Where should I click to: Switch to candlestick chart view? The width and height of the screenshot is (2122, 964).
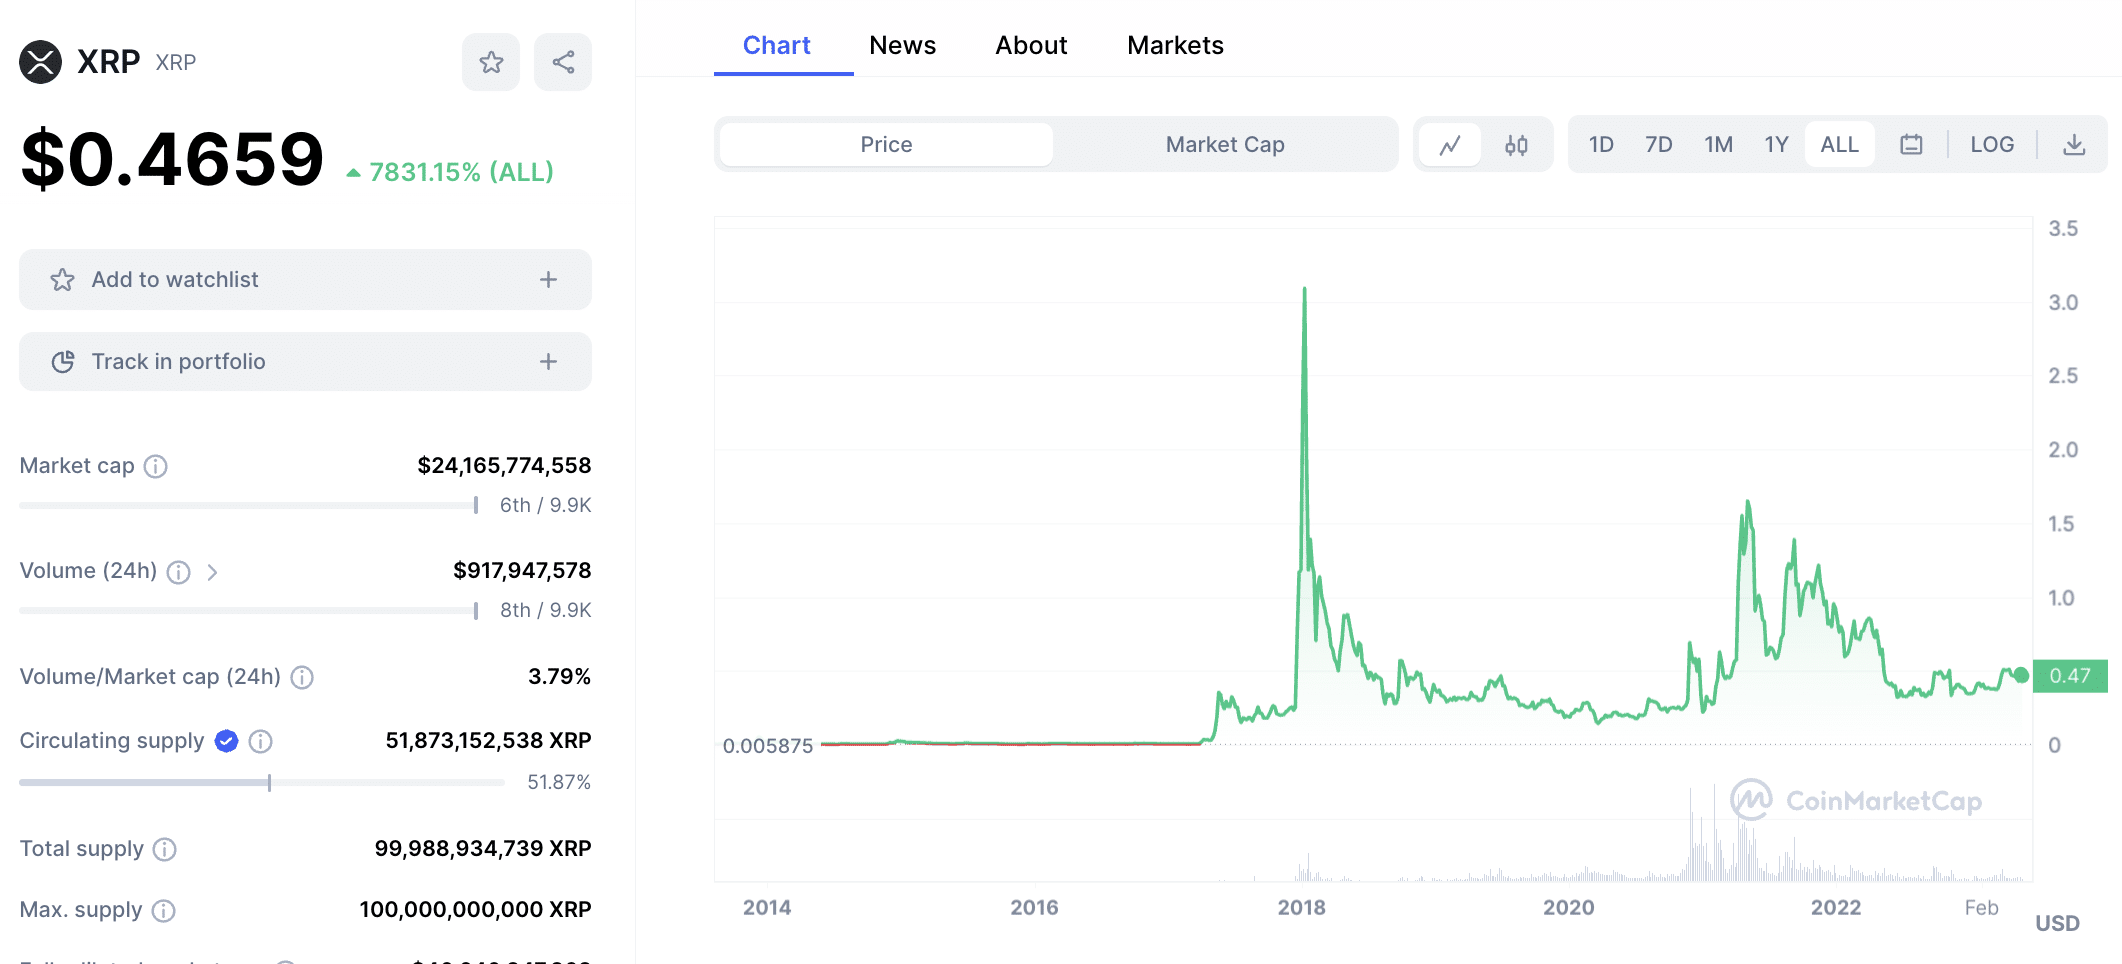click(1516, 145)
